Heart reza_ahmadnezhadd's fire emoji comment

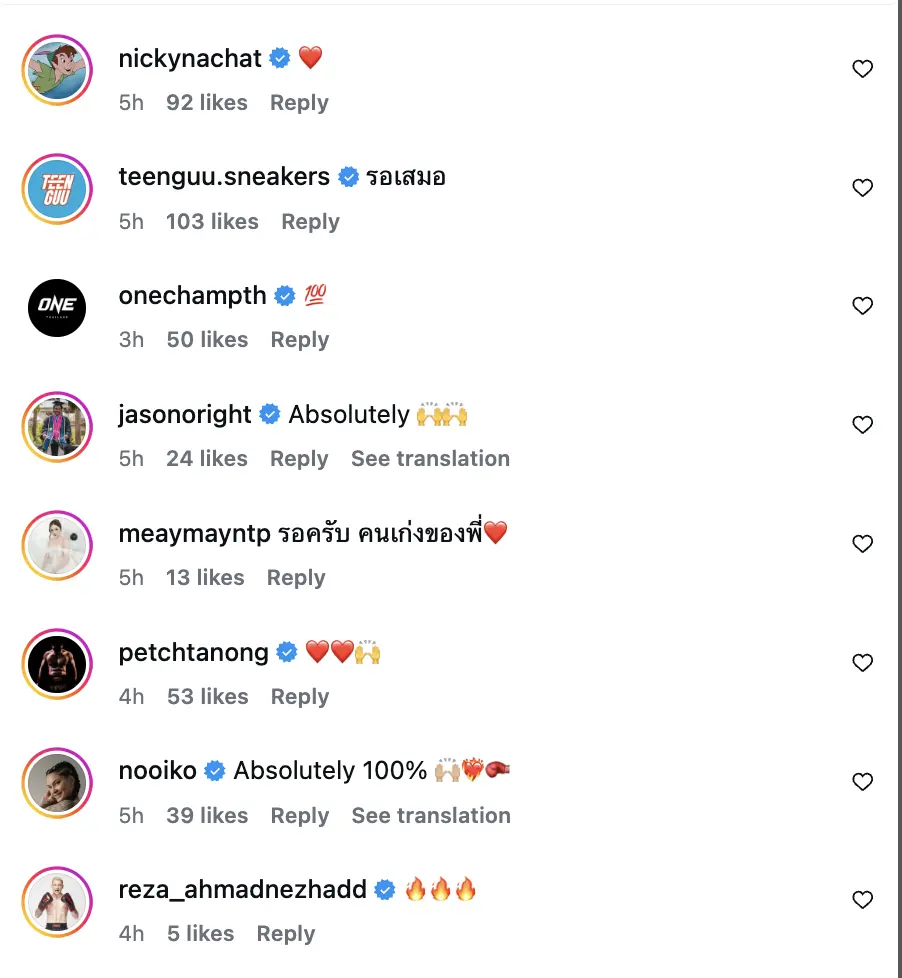coord(862,900)
